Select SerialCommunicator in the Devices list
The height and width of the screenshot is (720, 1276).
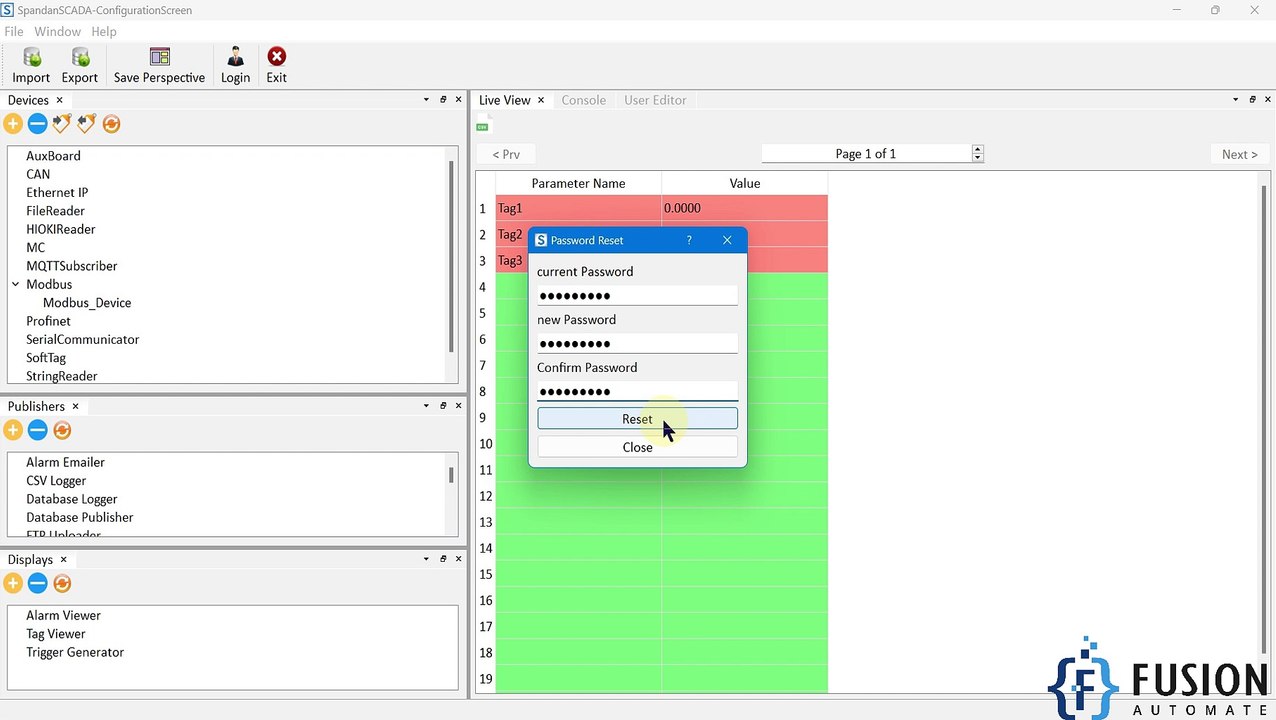pyautogui.click(x=82, y=340)
